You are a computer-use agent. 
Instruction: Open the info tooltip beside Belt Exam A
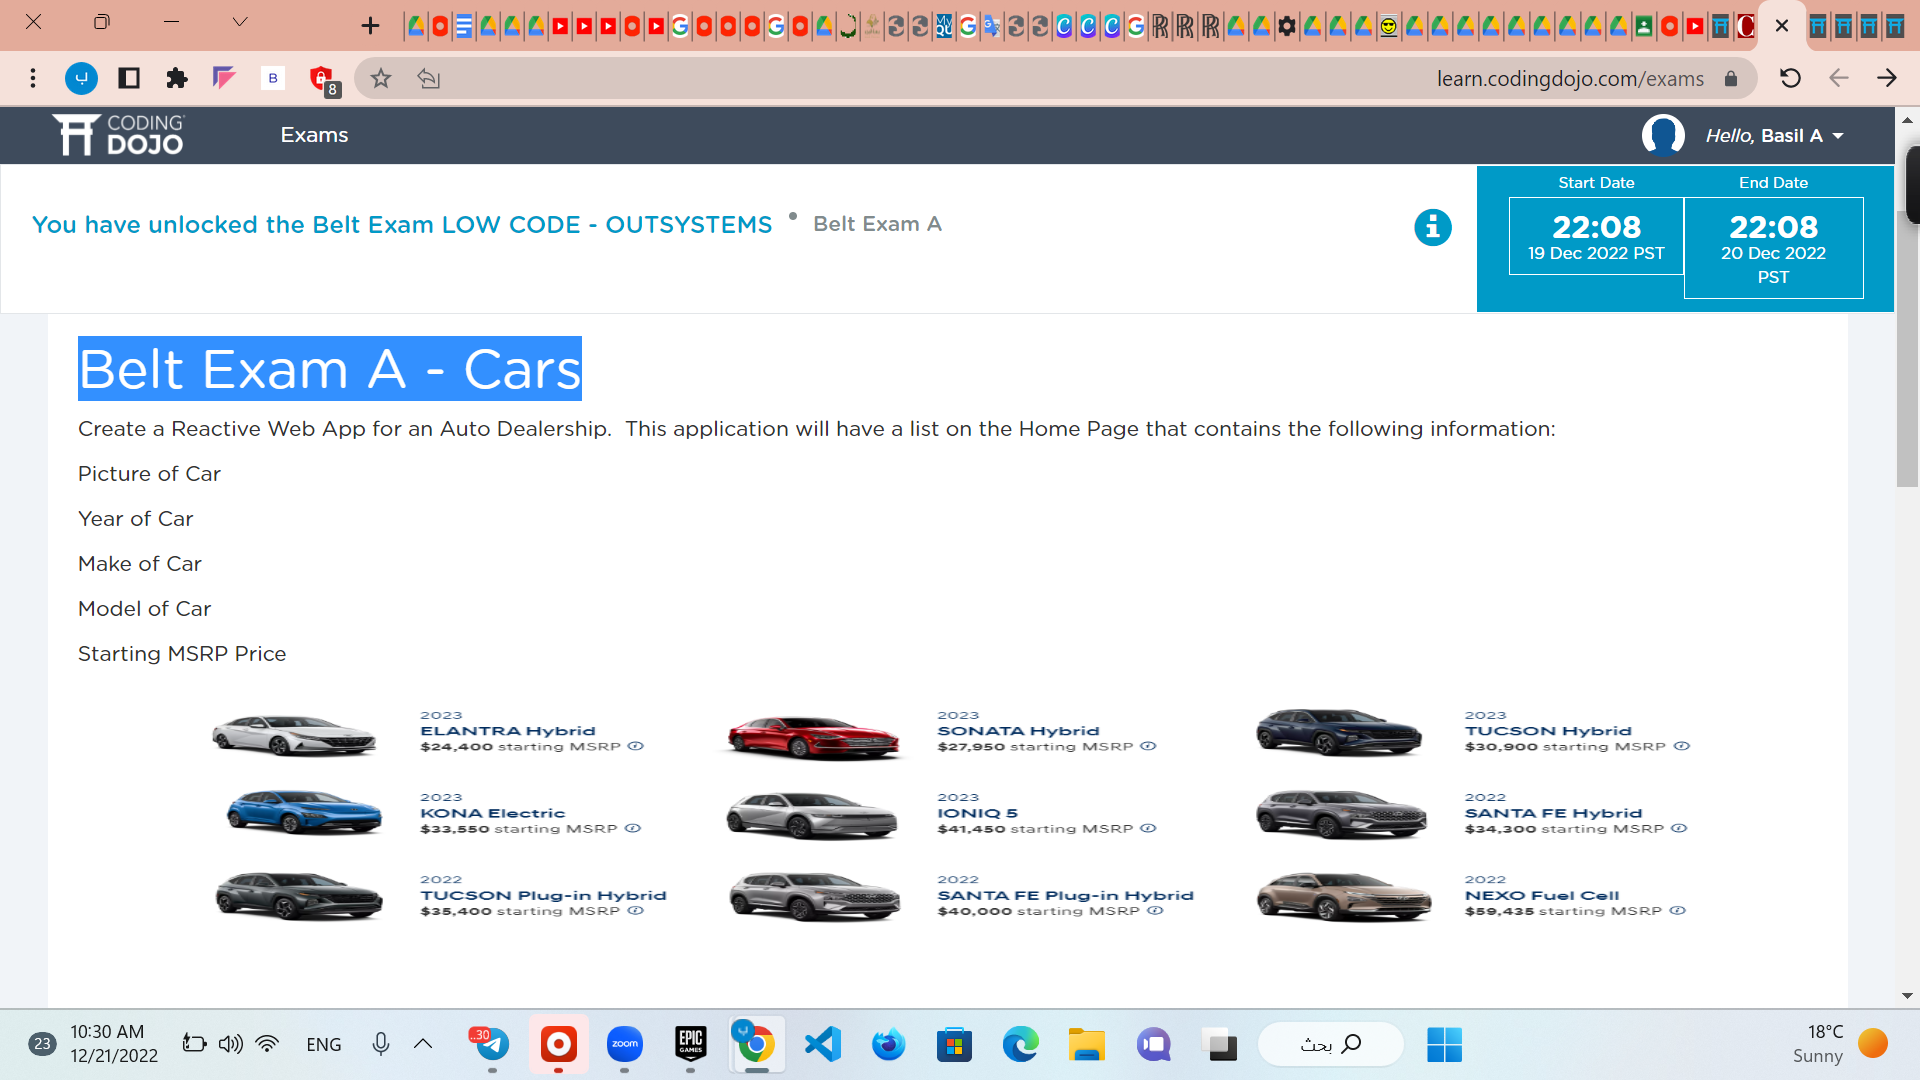[1433, 228]
